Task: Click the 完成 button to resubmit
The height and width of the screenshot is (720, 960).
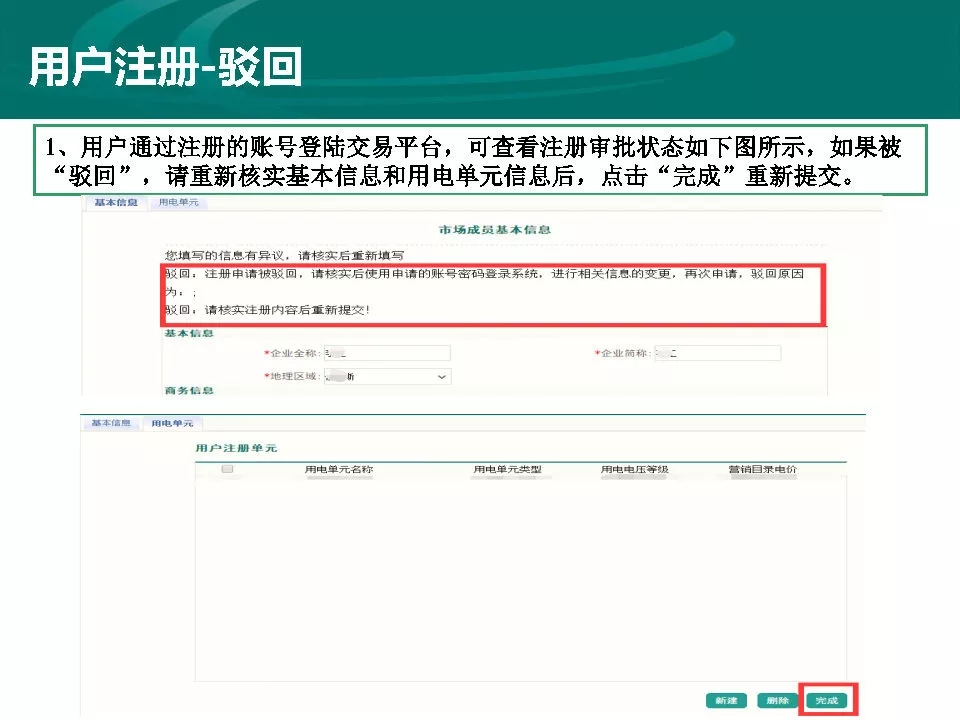Action: 826,701
